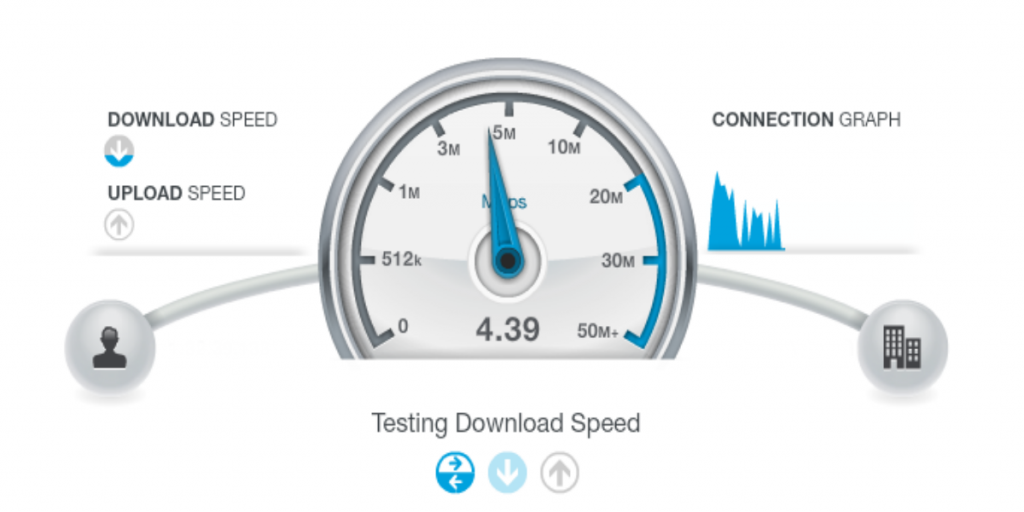Click the speedometer needle hub
Viewport: 1024px width, 512px height.
pos(507,261)
